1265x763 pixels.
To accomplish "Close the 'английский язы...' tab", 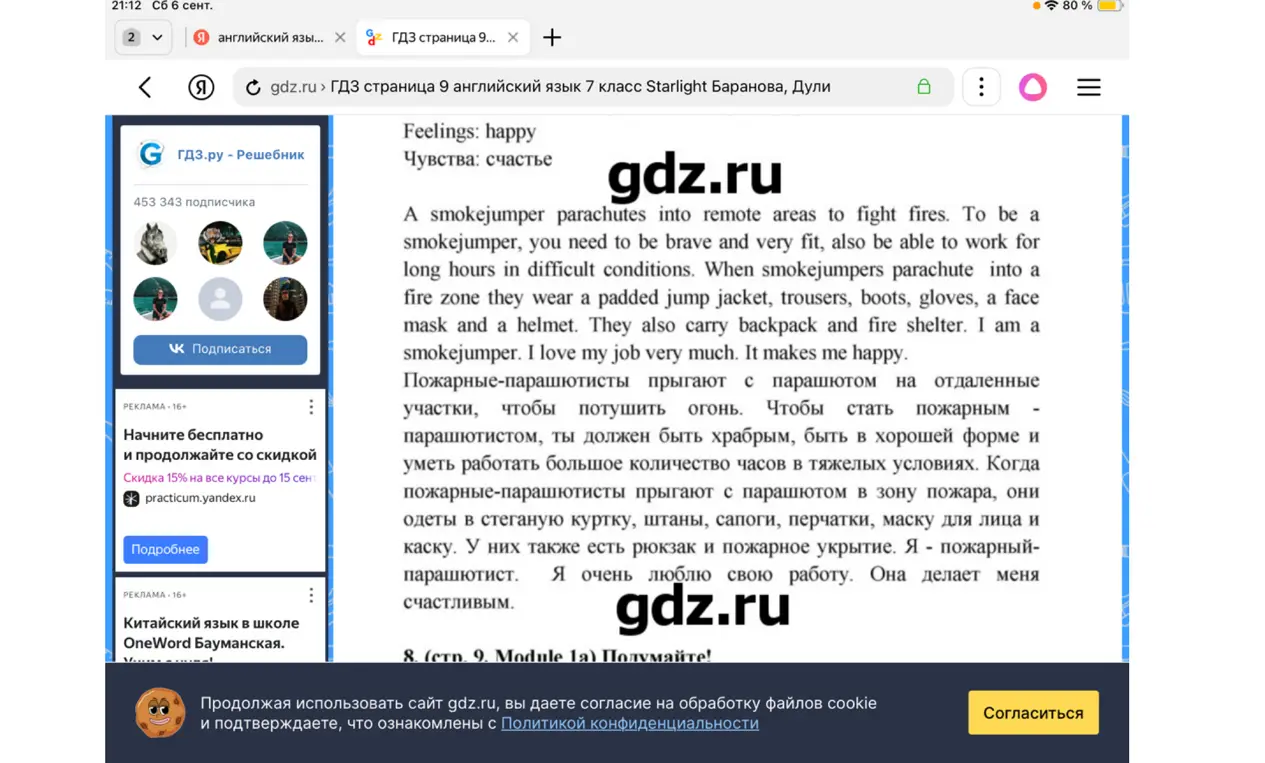I will pos(340,37).
